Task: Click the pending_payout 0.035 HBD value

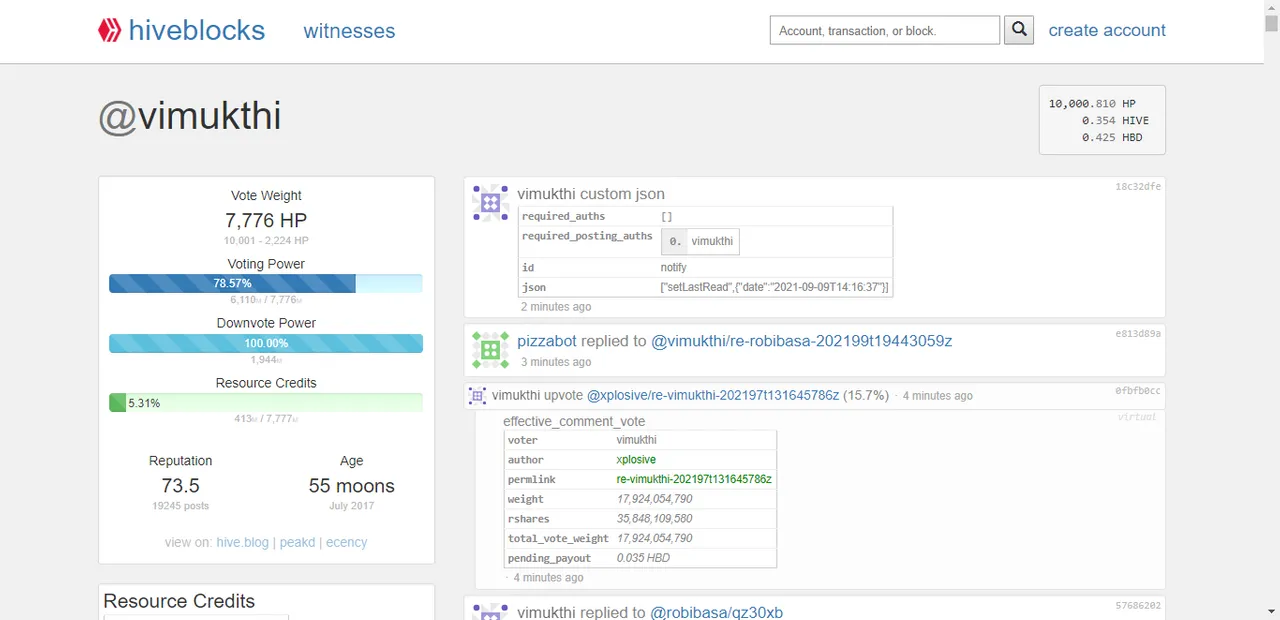Action: (x=643, y=558)
